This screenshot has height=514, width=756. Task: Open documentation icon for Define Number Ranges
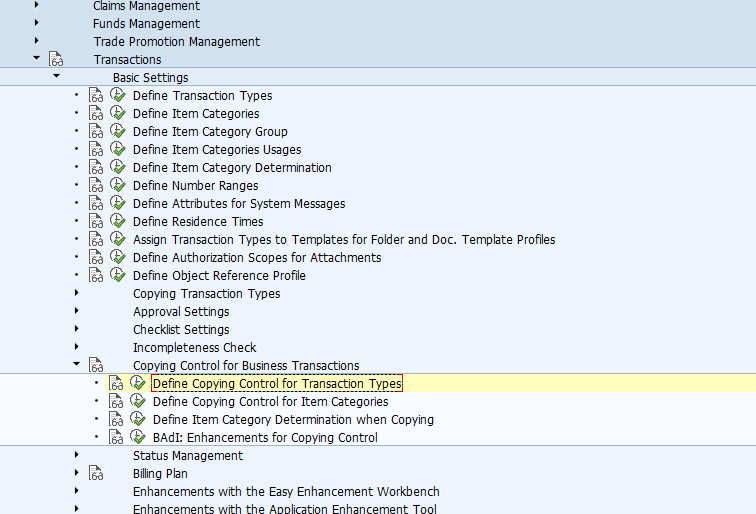[x=96, y=185]
